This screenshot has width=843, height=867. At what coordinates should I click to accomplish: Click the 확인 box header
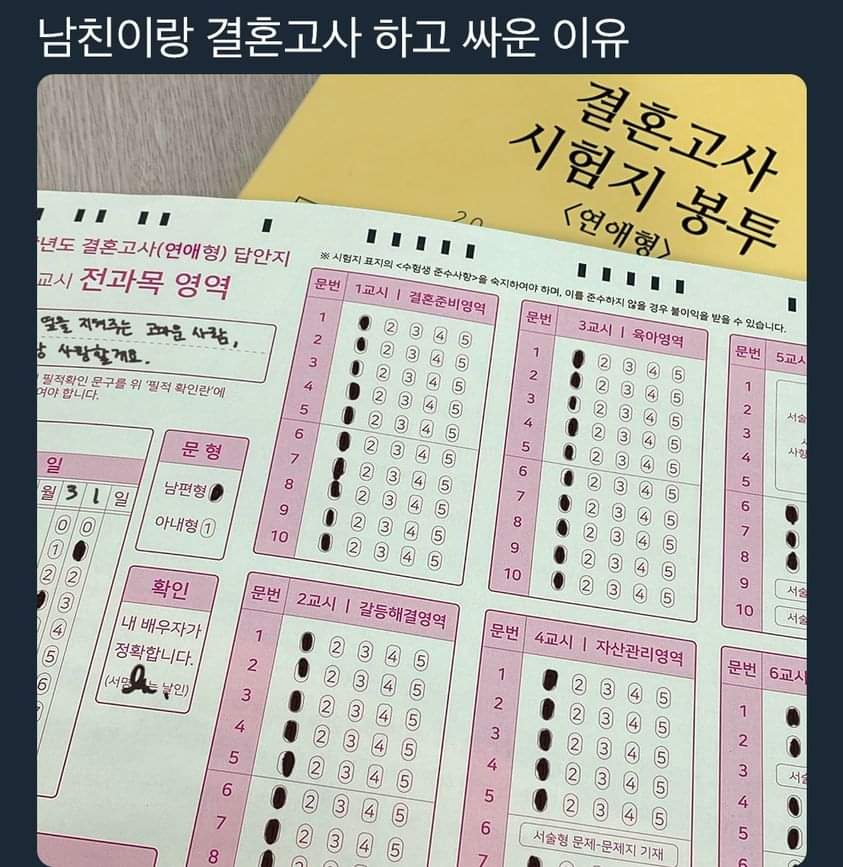(170, 589)
